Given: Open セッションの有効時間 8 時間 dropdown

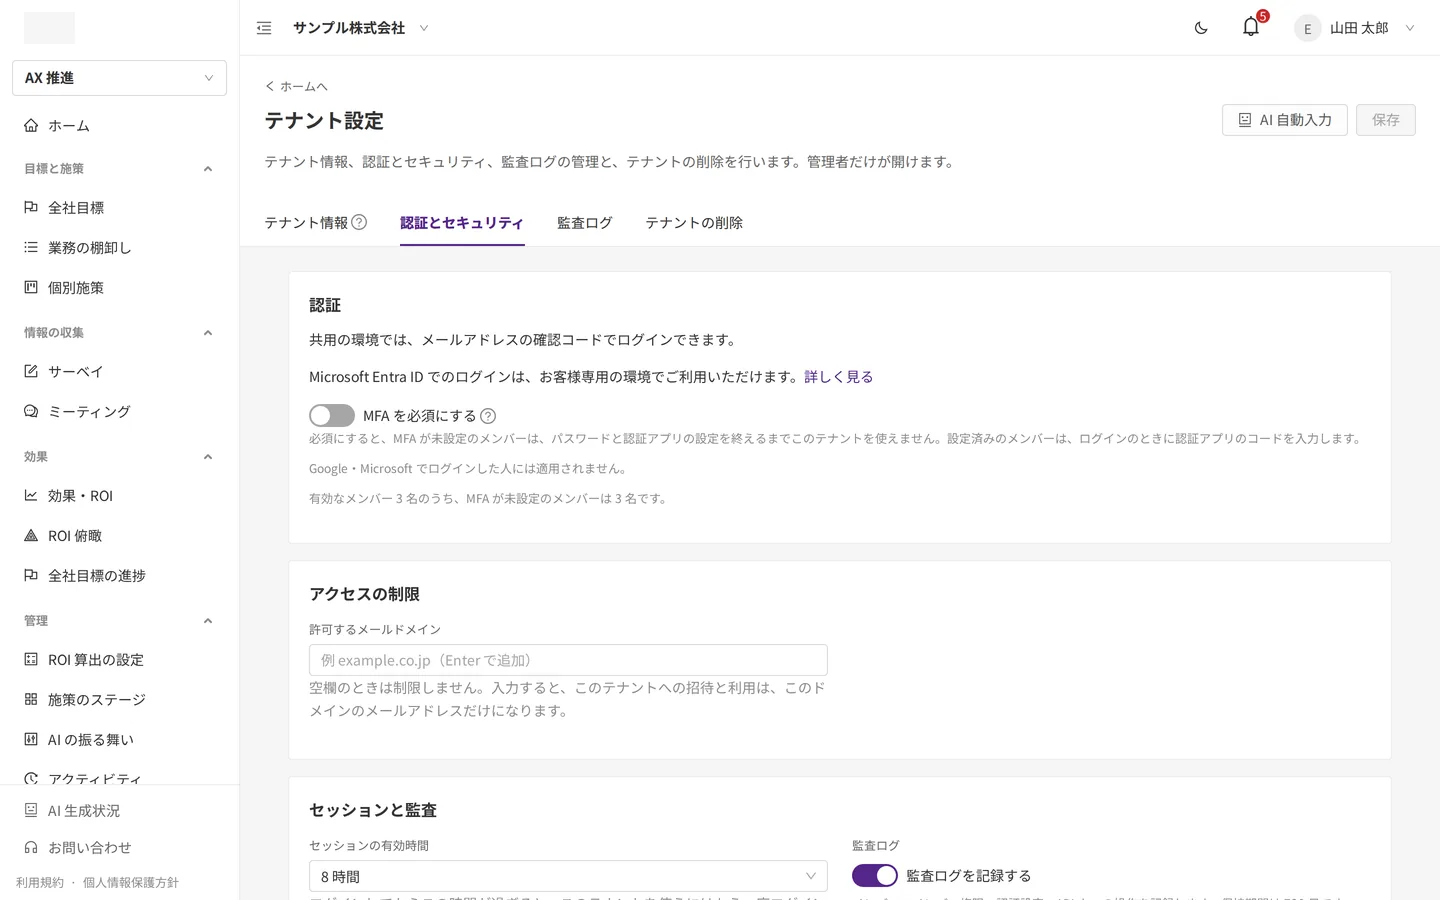Looking at the screenshot, I should pos(568,876).
